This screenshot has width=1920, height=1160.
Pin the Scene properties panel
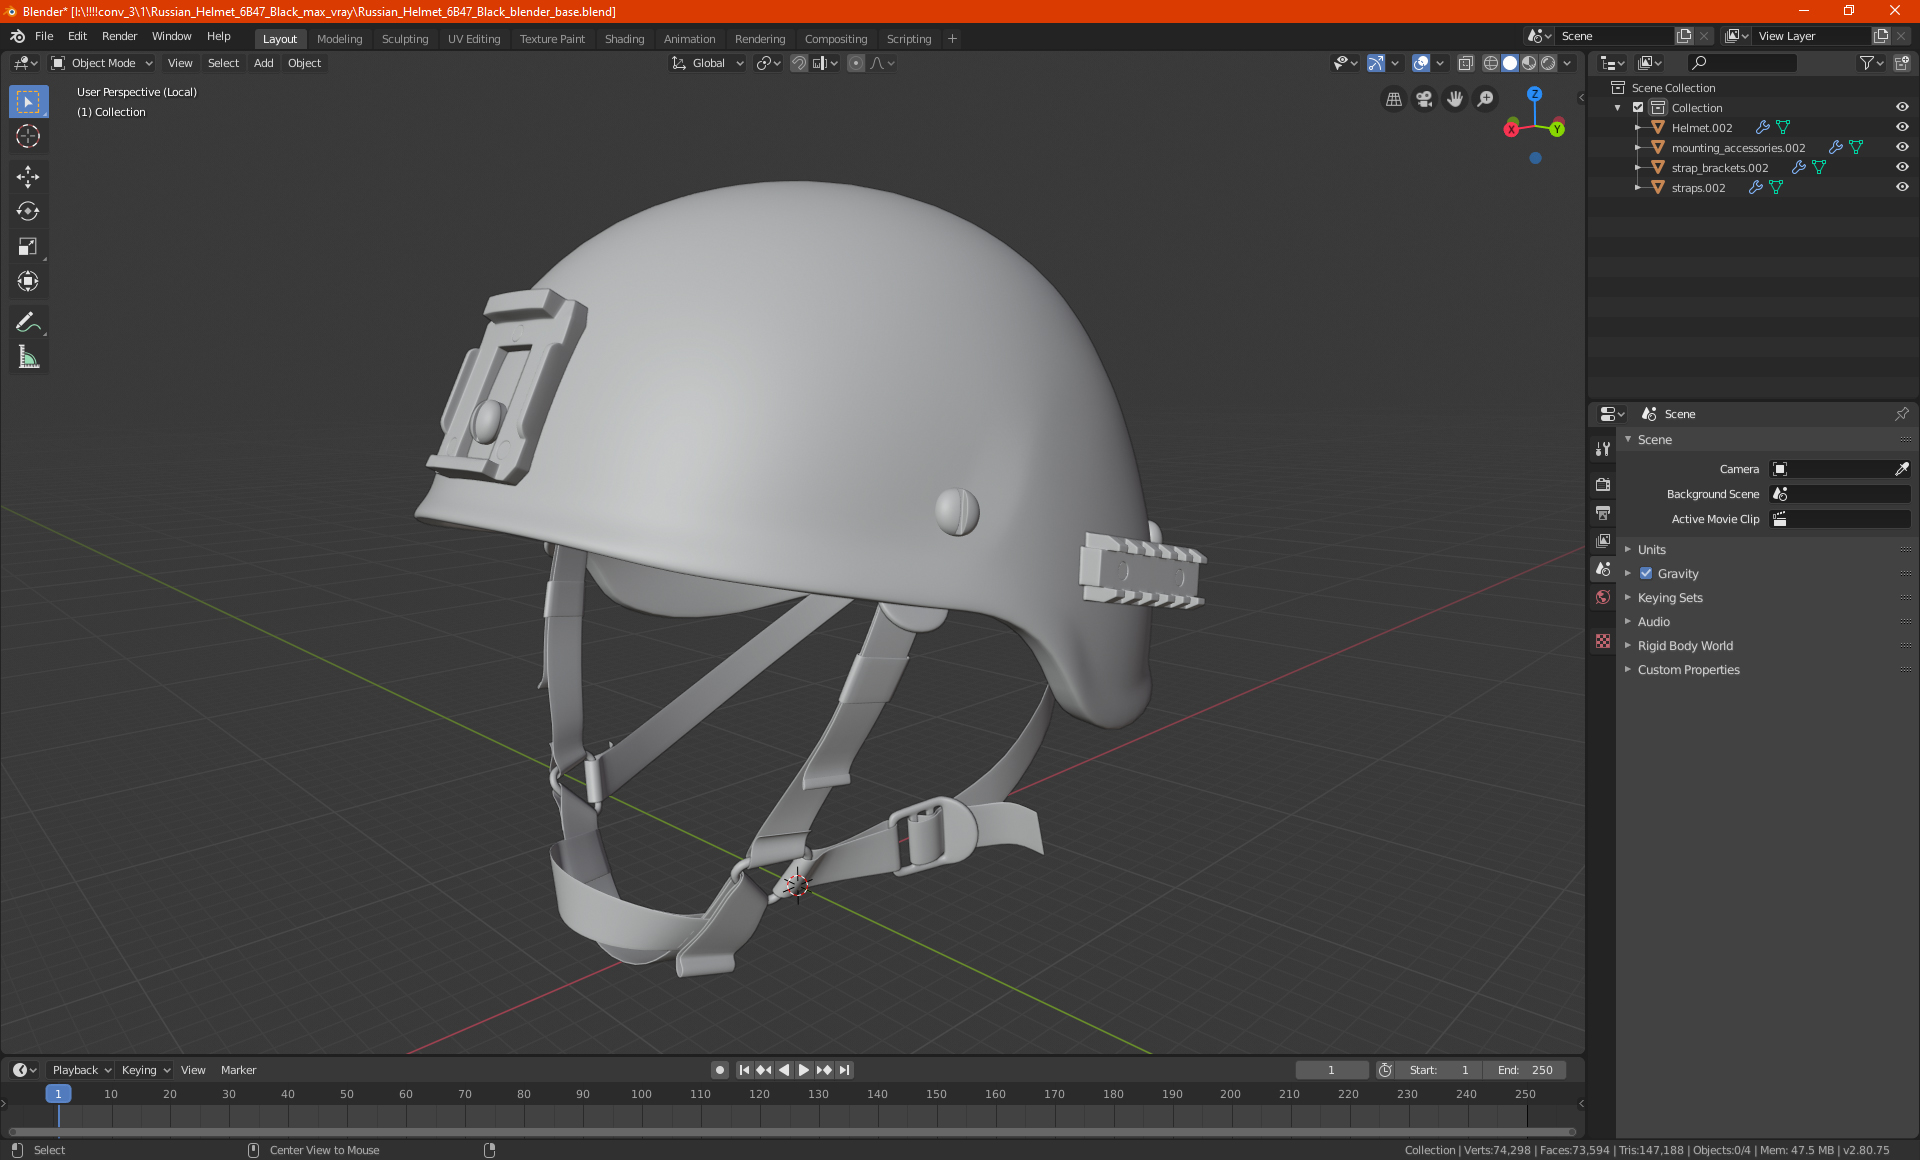[1901, 414]
